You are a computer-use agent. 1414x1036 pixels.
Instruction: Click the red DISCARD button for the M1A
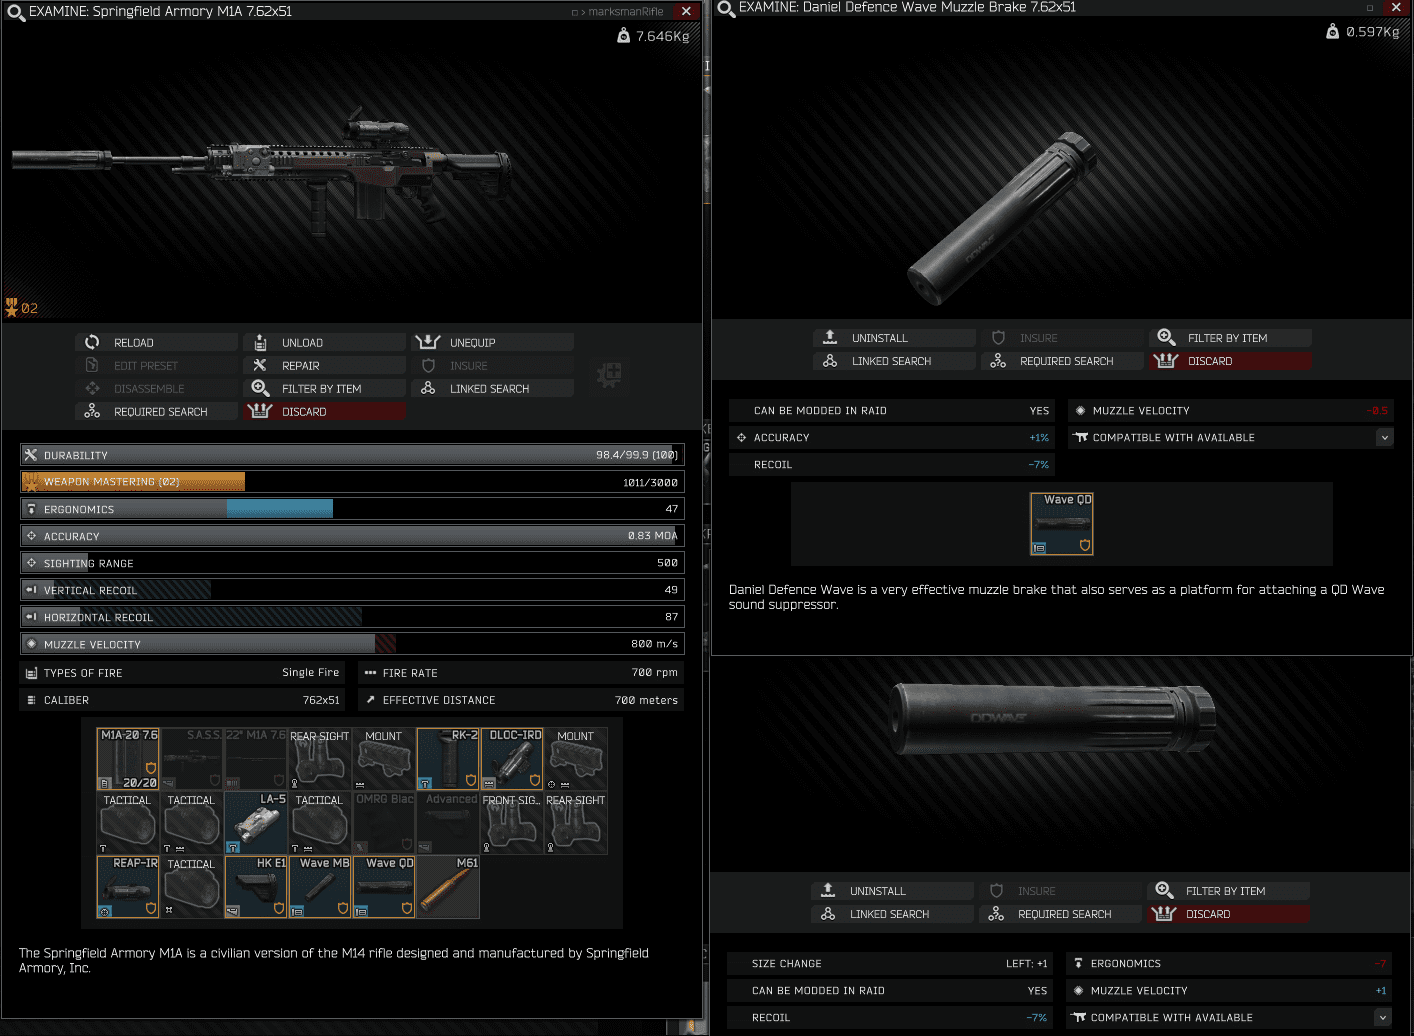point(324,411)
